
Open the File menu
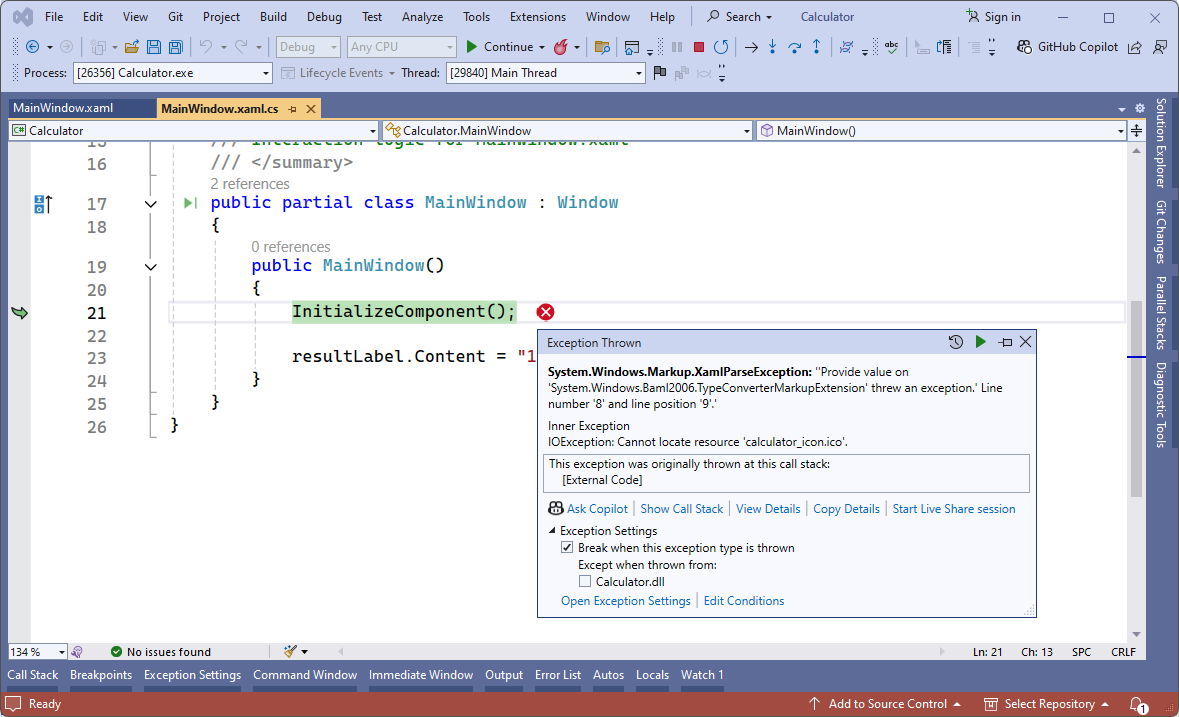point(54,17)
